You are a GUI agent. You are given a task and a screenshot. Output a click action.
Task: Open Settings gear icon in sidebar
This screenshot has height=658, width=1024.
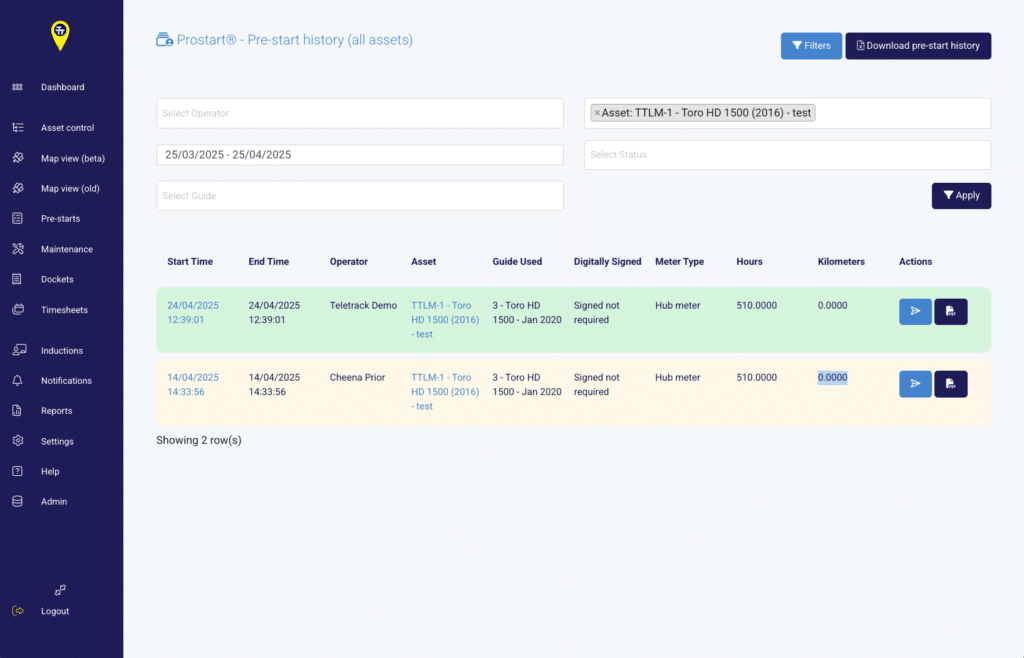point(18,441)
